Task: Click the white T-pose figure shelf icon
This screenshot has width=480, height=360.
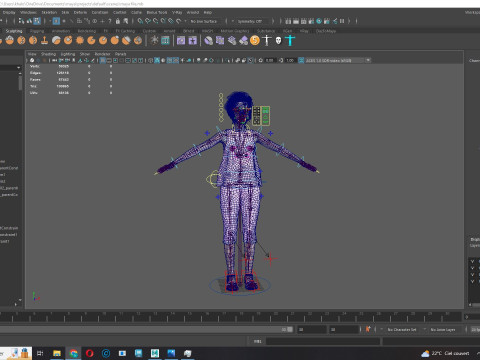Action: [x=267, y=40]
